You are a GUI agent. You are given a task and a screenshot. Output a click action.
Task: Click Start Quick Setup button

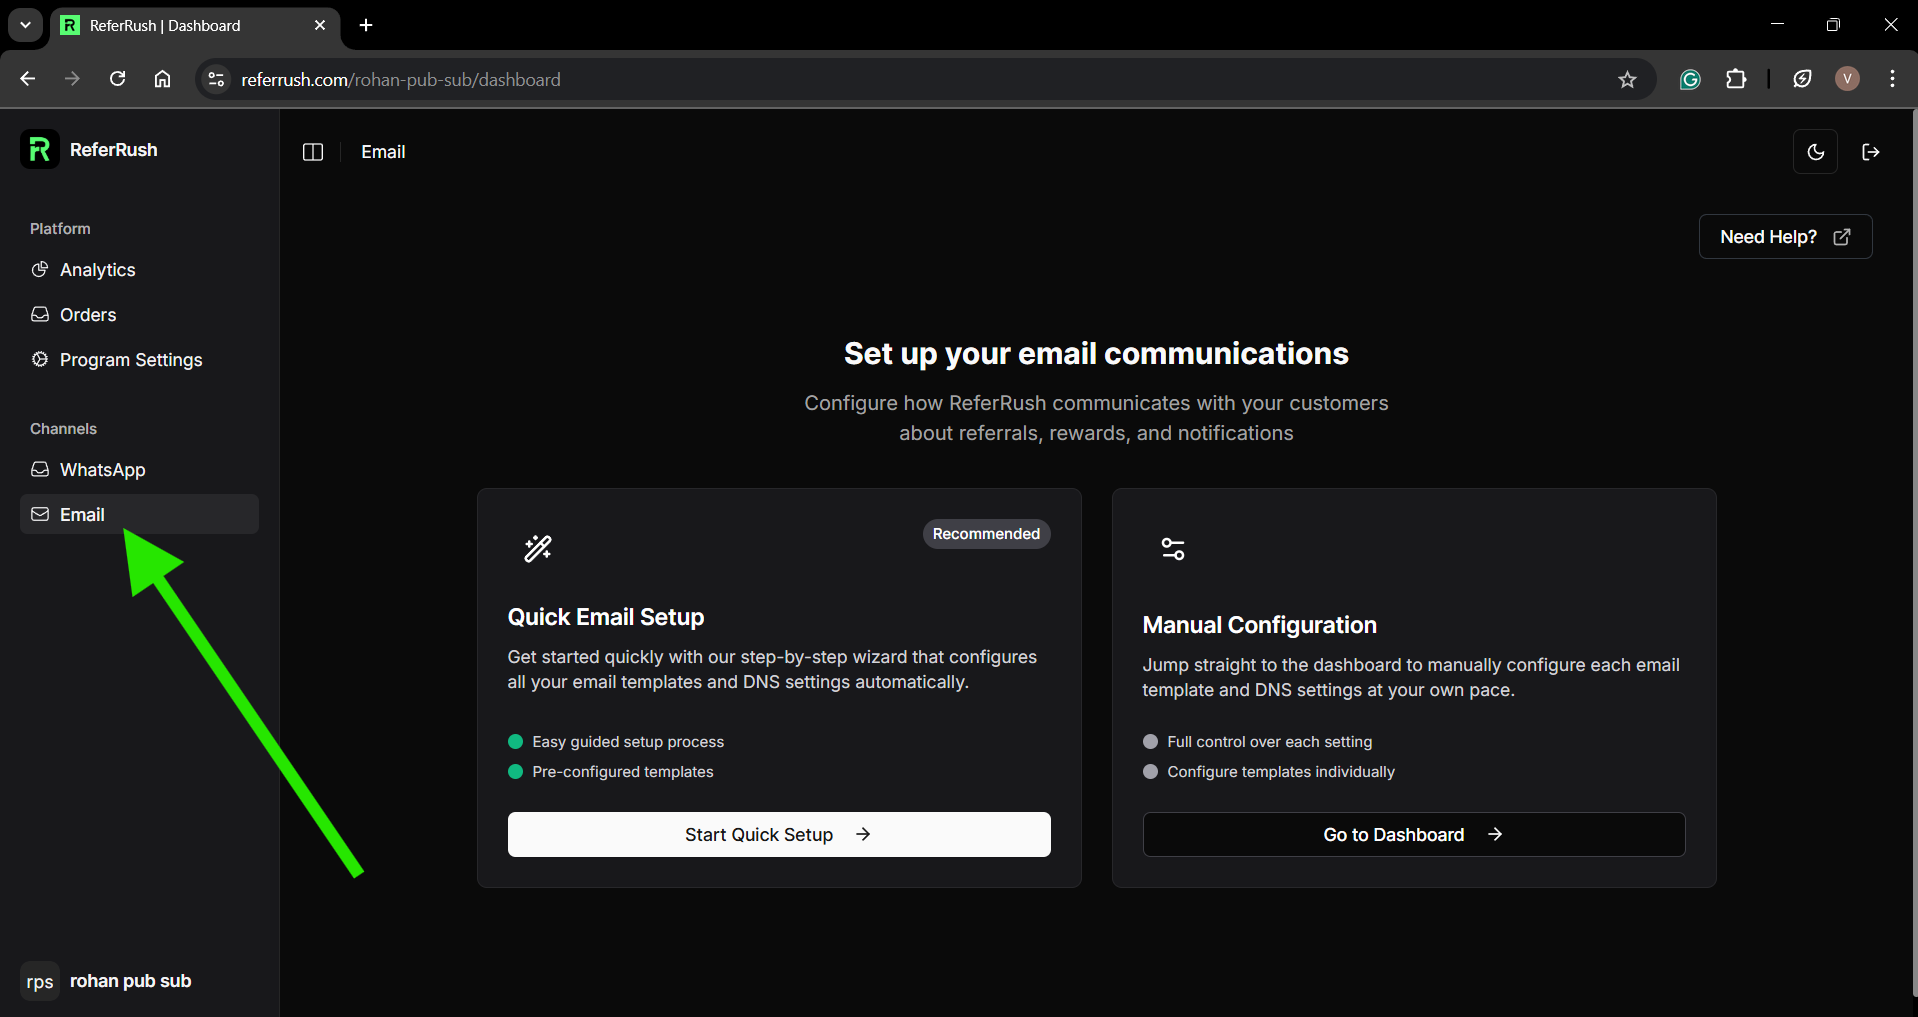779,834
